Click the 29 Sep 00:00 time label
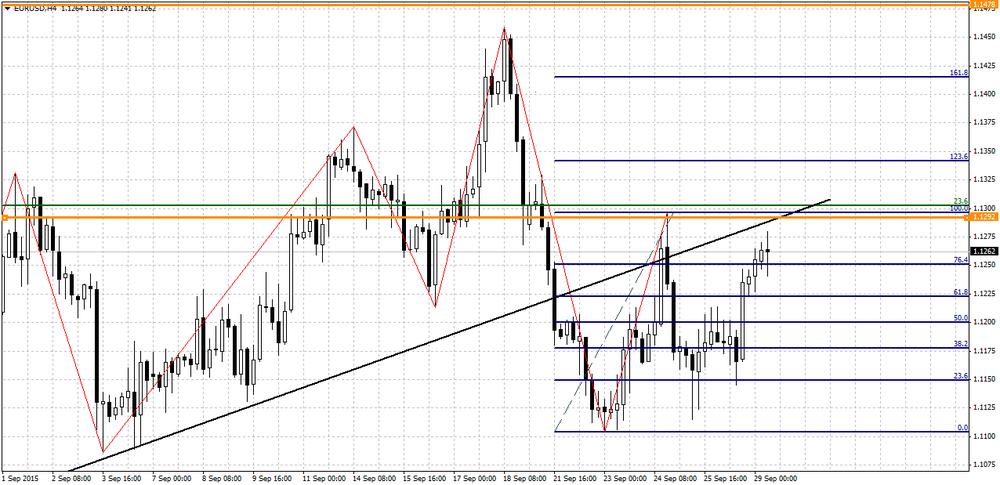Viewport: 1000px width, 485px height. [778, 477]
